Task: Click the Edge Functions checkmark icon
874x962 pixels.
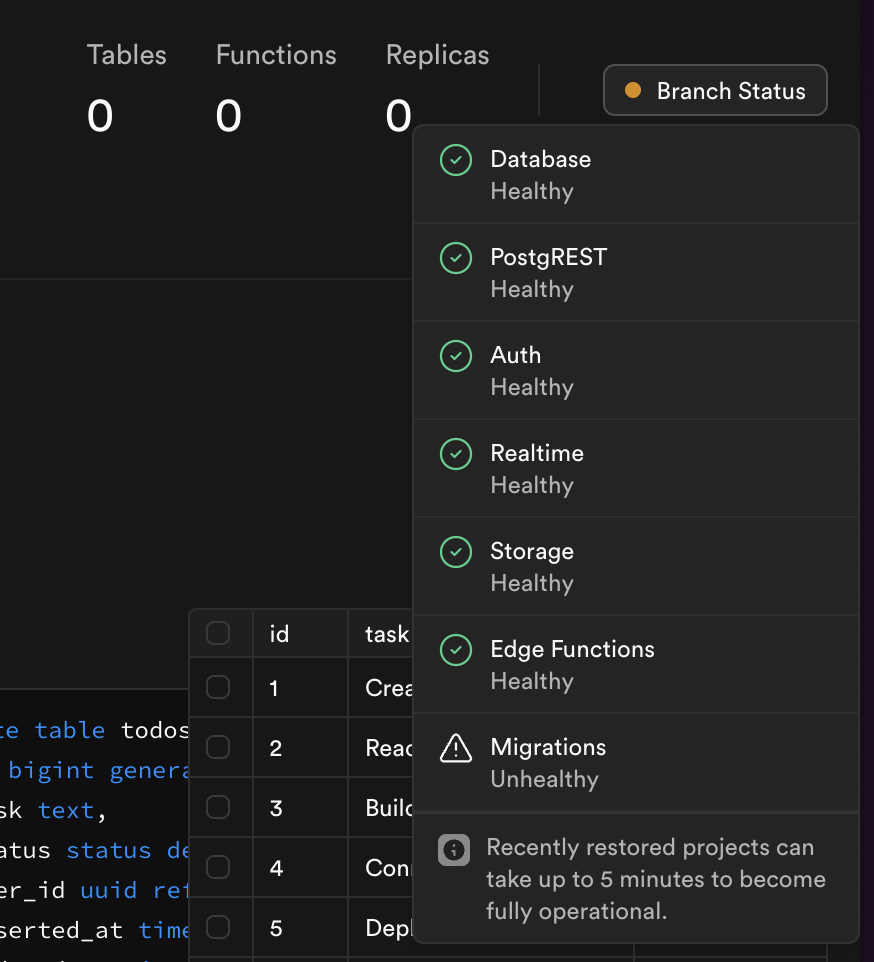Action: pos(456,650)
